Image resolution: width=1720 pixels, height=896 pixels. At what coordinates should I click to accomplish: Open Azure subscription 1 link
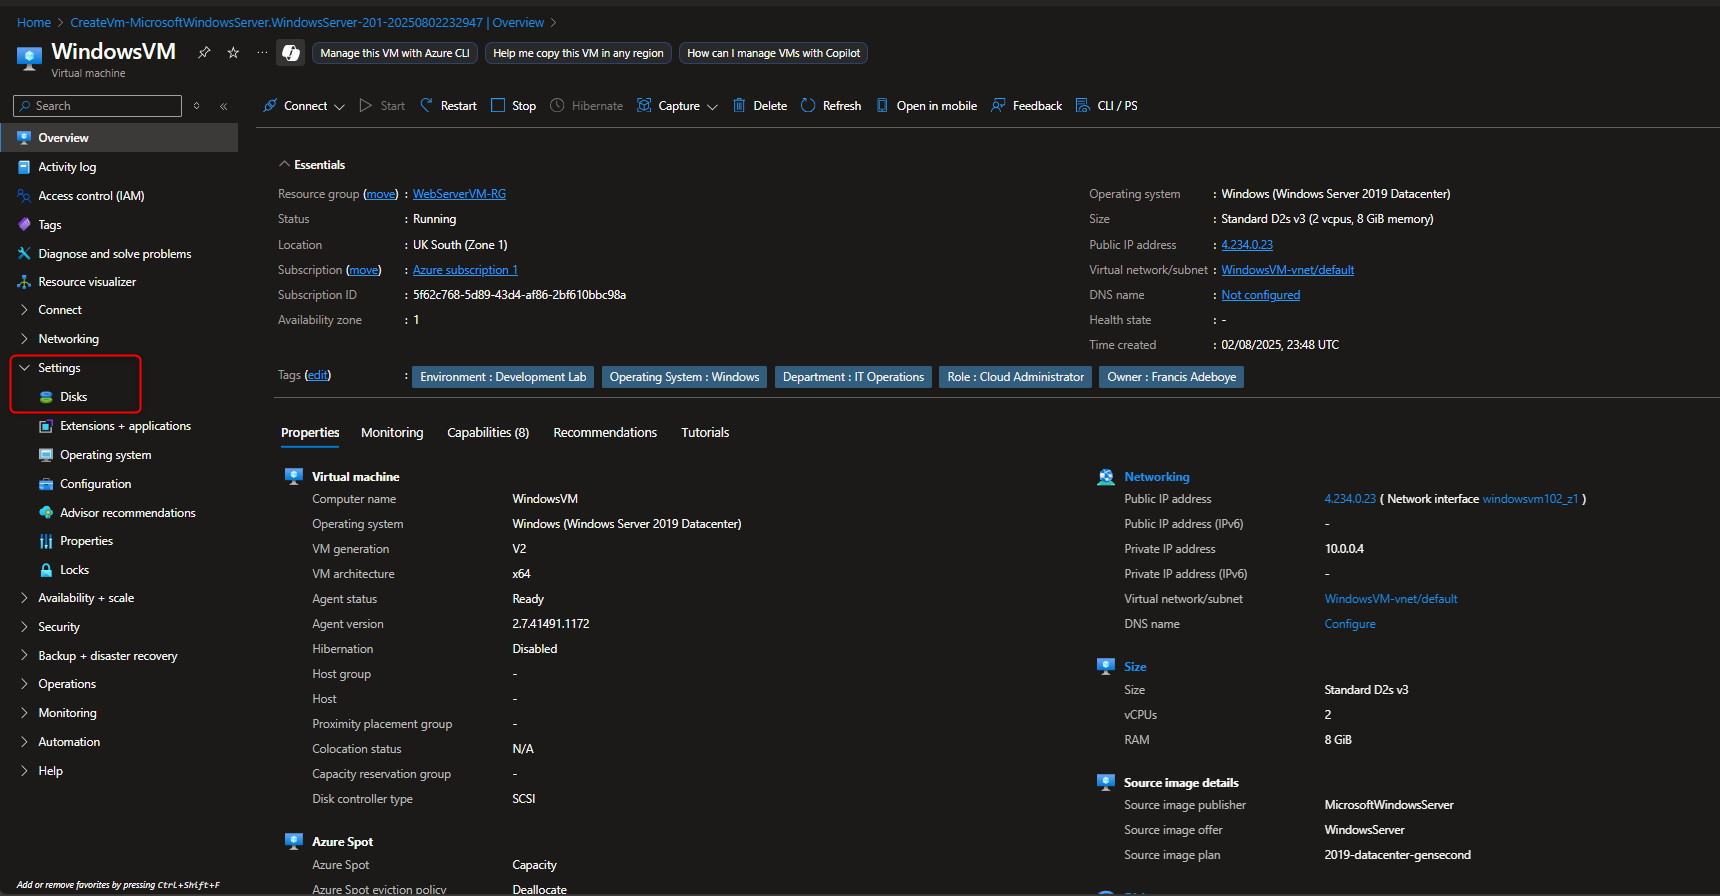pyautogui.click(x=465, y=270)
